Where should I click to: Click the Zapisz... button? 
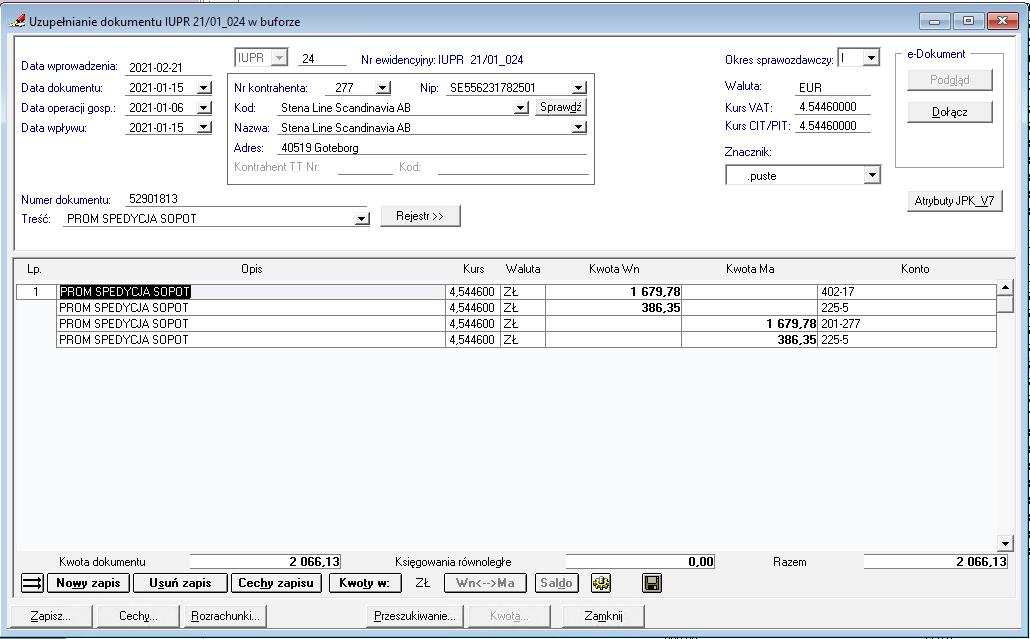click(x=50, y=616)
